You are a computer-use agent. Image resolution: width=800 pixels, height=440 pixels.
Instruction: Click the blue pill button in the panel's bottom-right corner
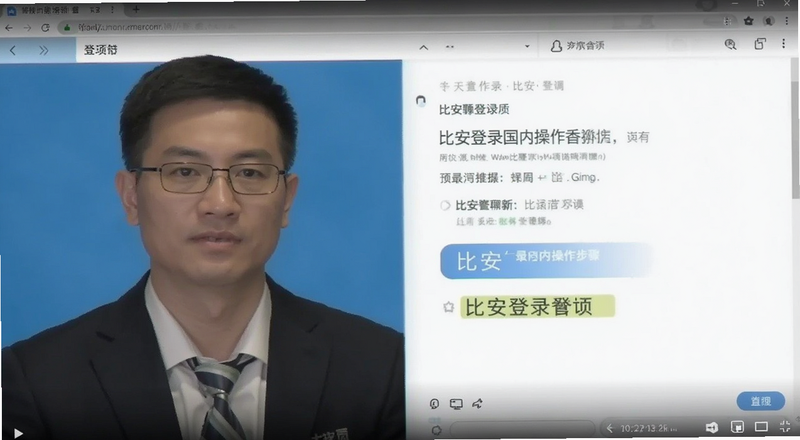click(x=761, y=401)
